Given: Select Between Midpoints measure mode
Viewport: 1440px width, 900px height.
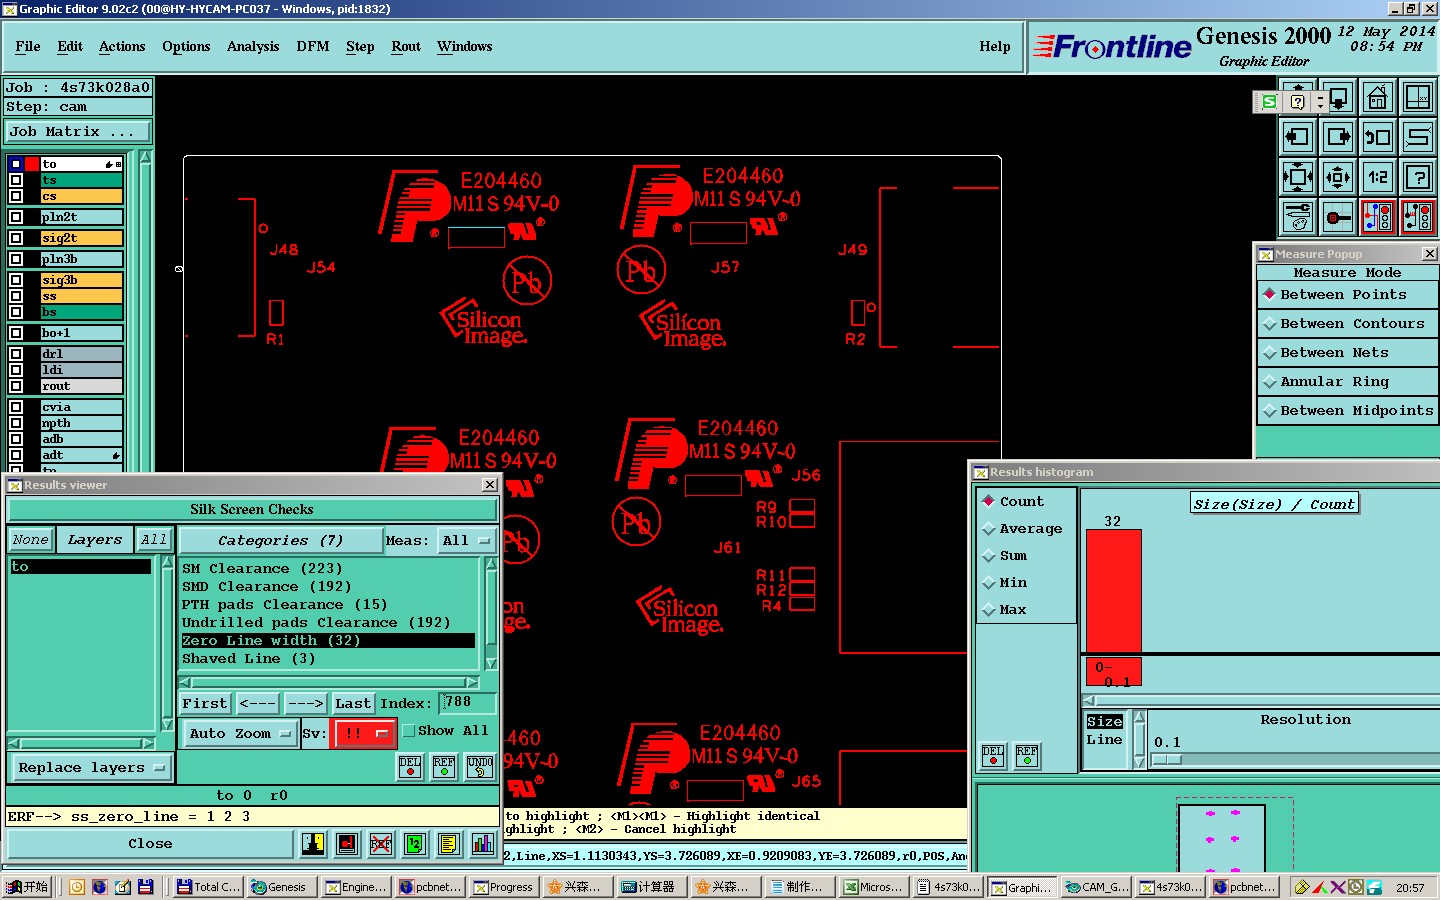Looking at the screenshot, I should pos(1347,411).
